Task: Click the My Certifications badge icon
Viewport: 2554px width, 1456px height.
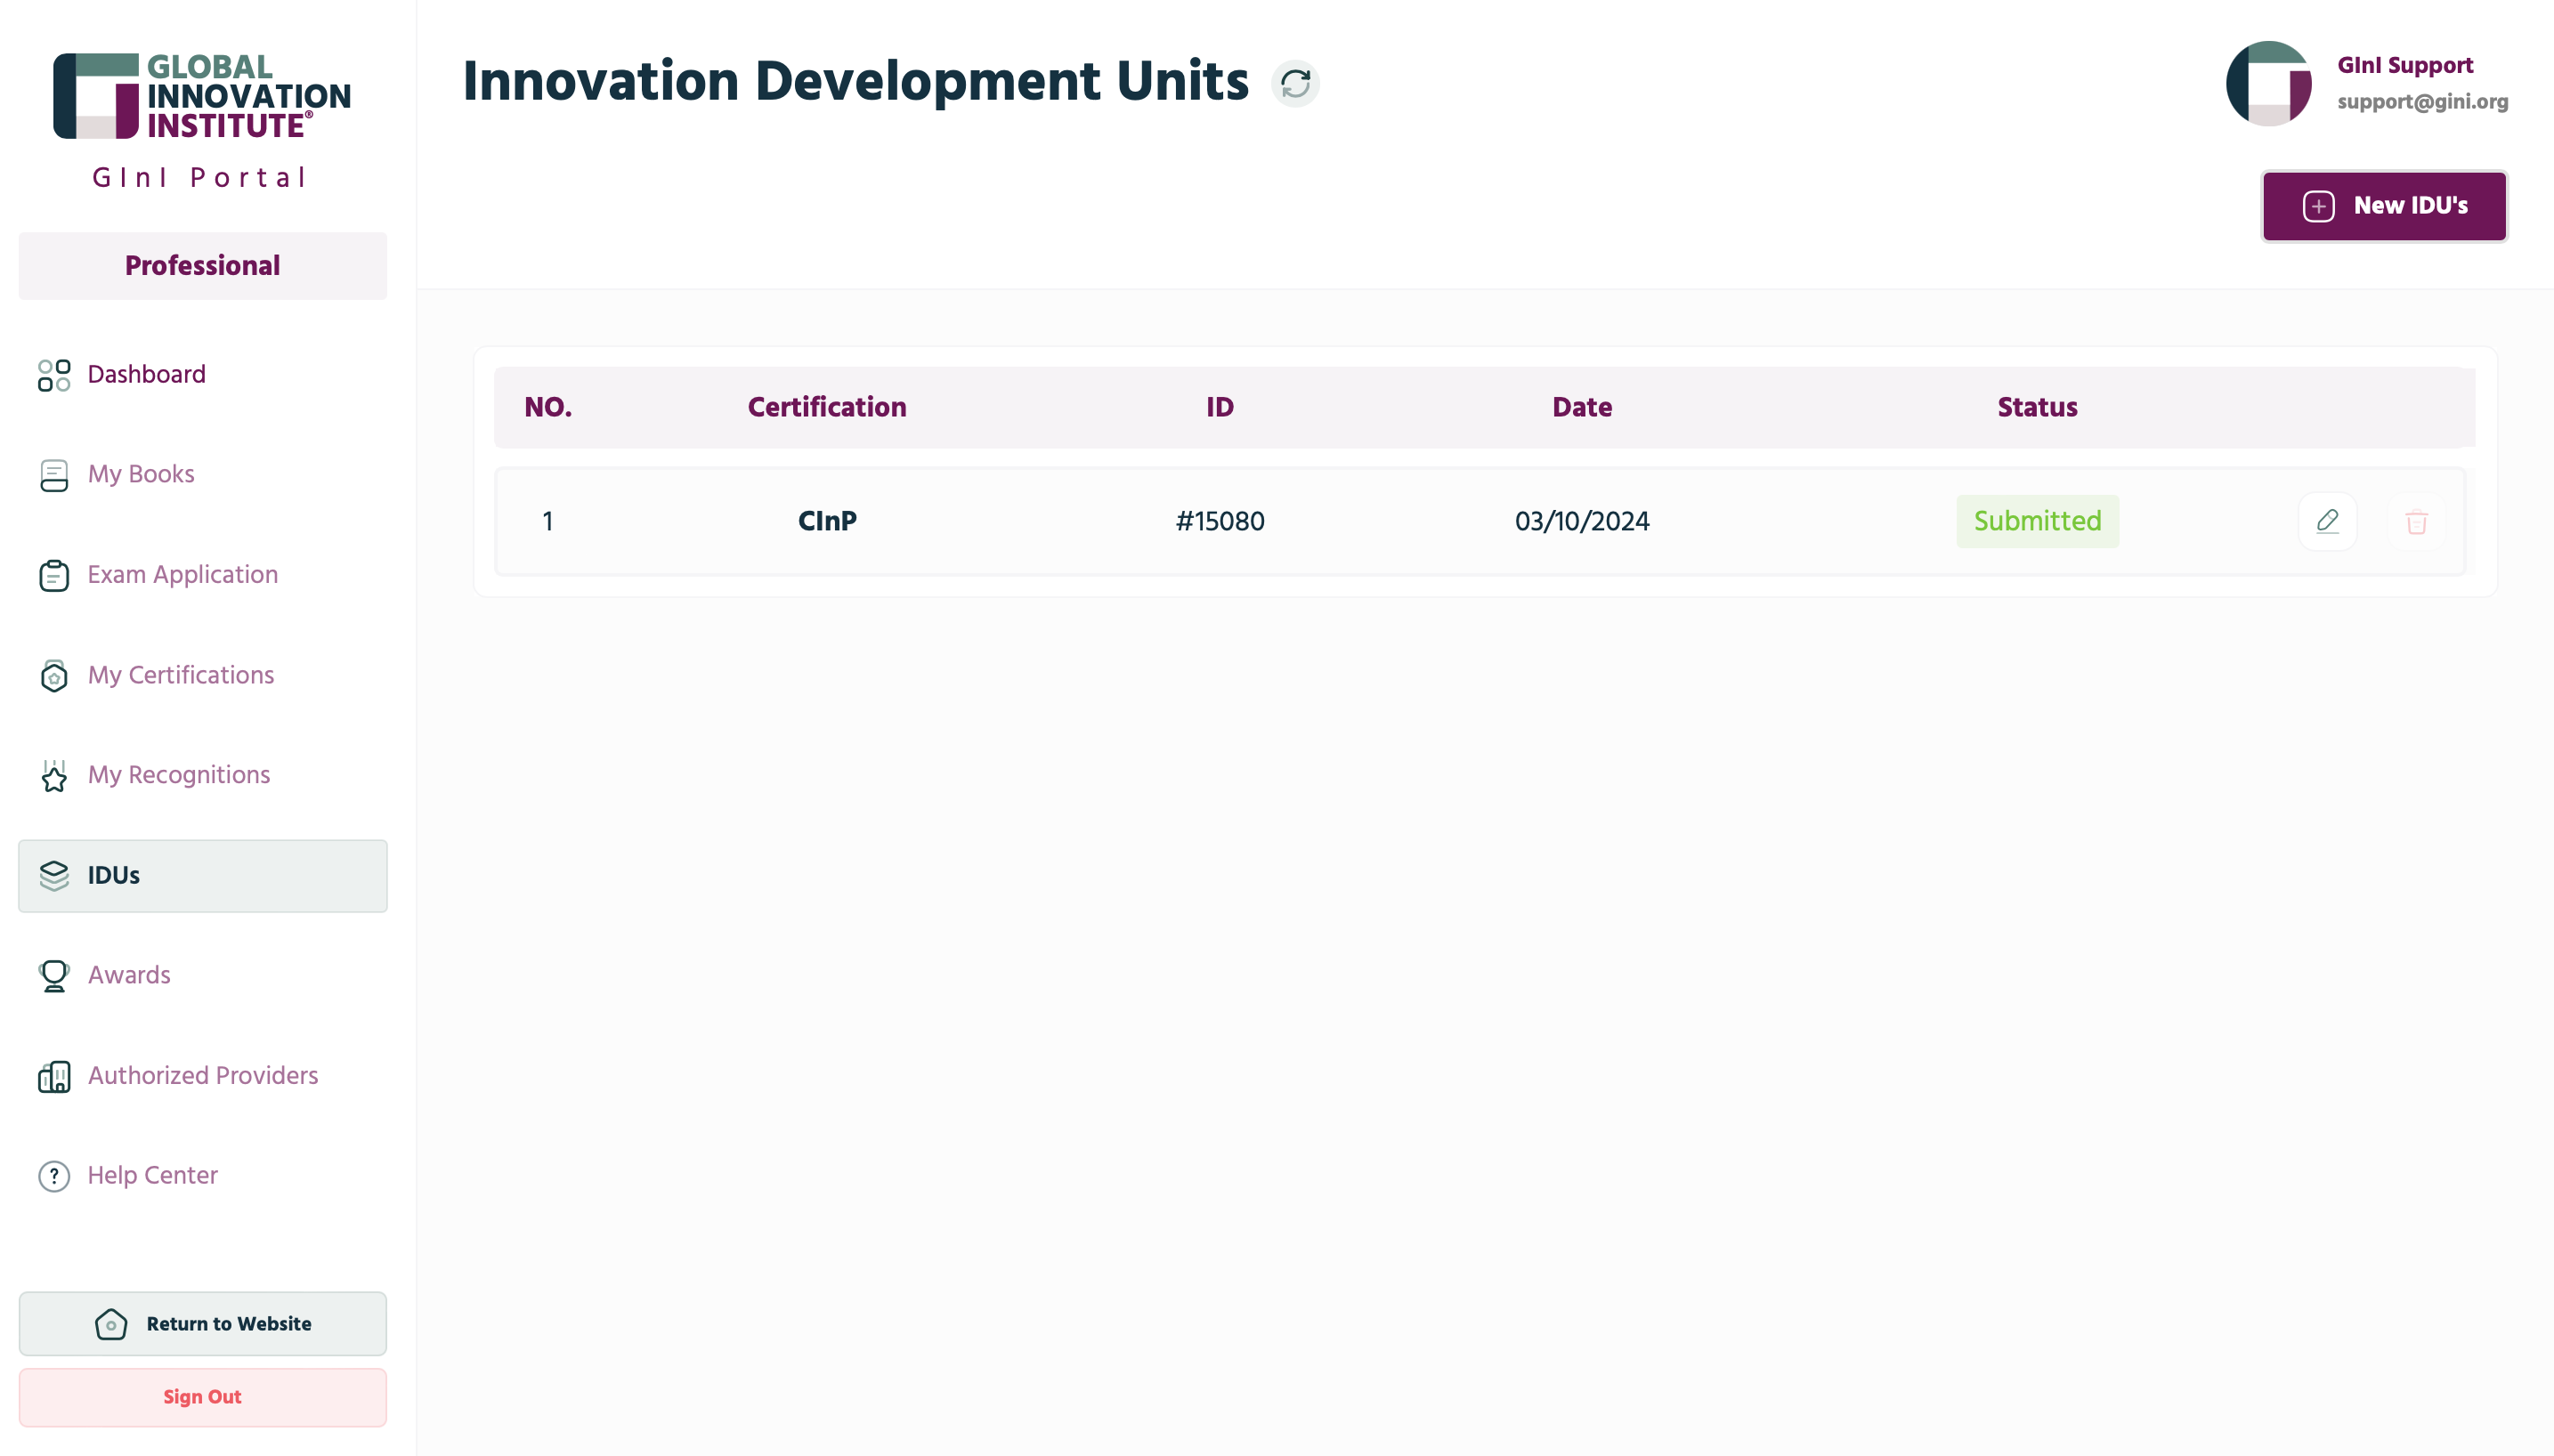Action: 54,676
